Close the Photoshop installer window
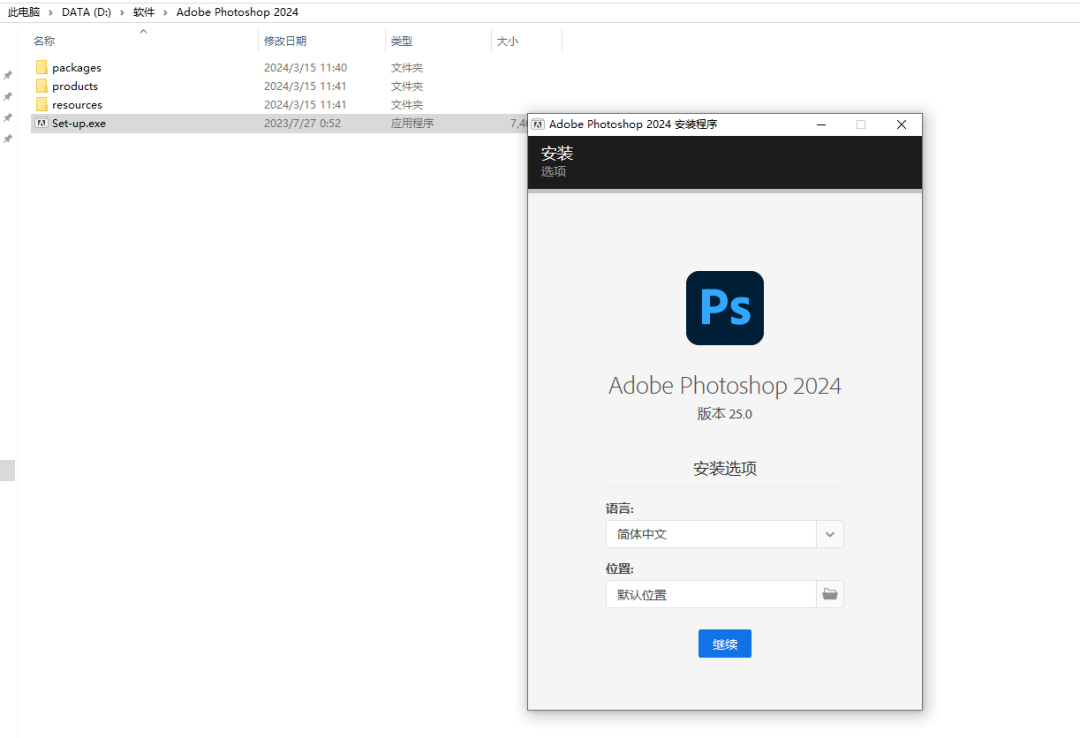The width and height of the screenshot is (1080, 738). pyautogui.click(x=901, y=125)
